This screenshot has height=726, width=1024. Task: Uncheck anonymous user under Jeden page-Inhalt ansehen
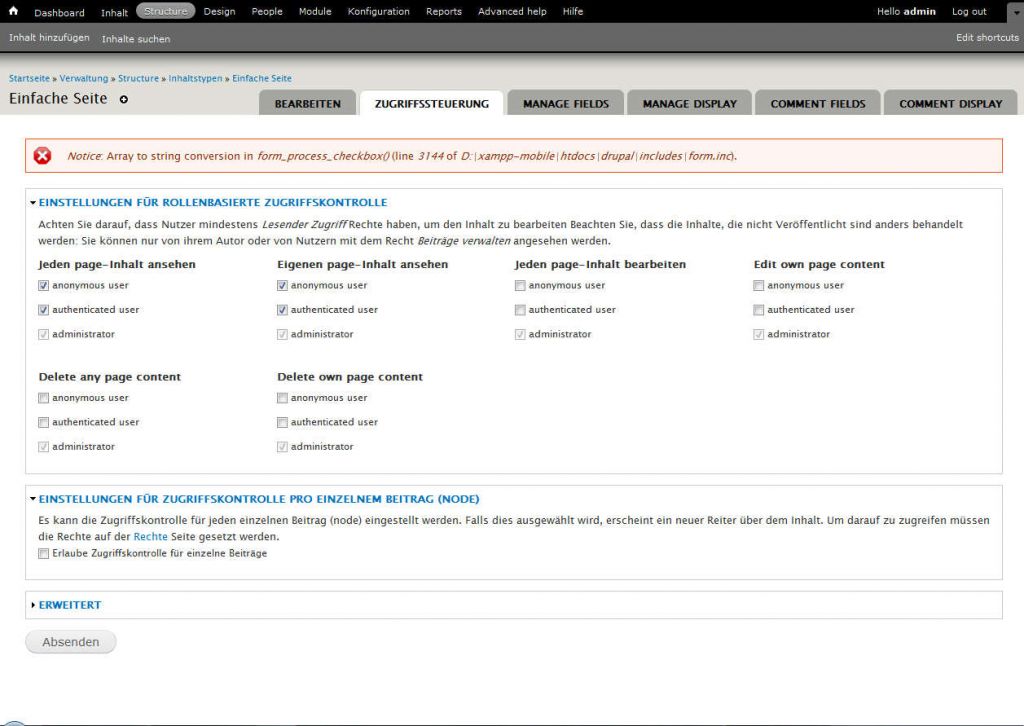click(44, 286)
